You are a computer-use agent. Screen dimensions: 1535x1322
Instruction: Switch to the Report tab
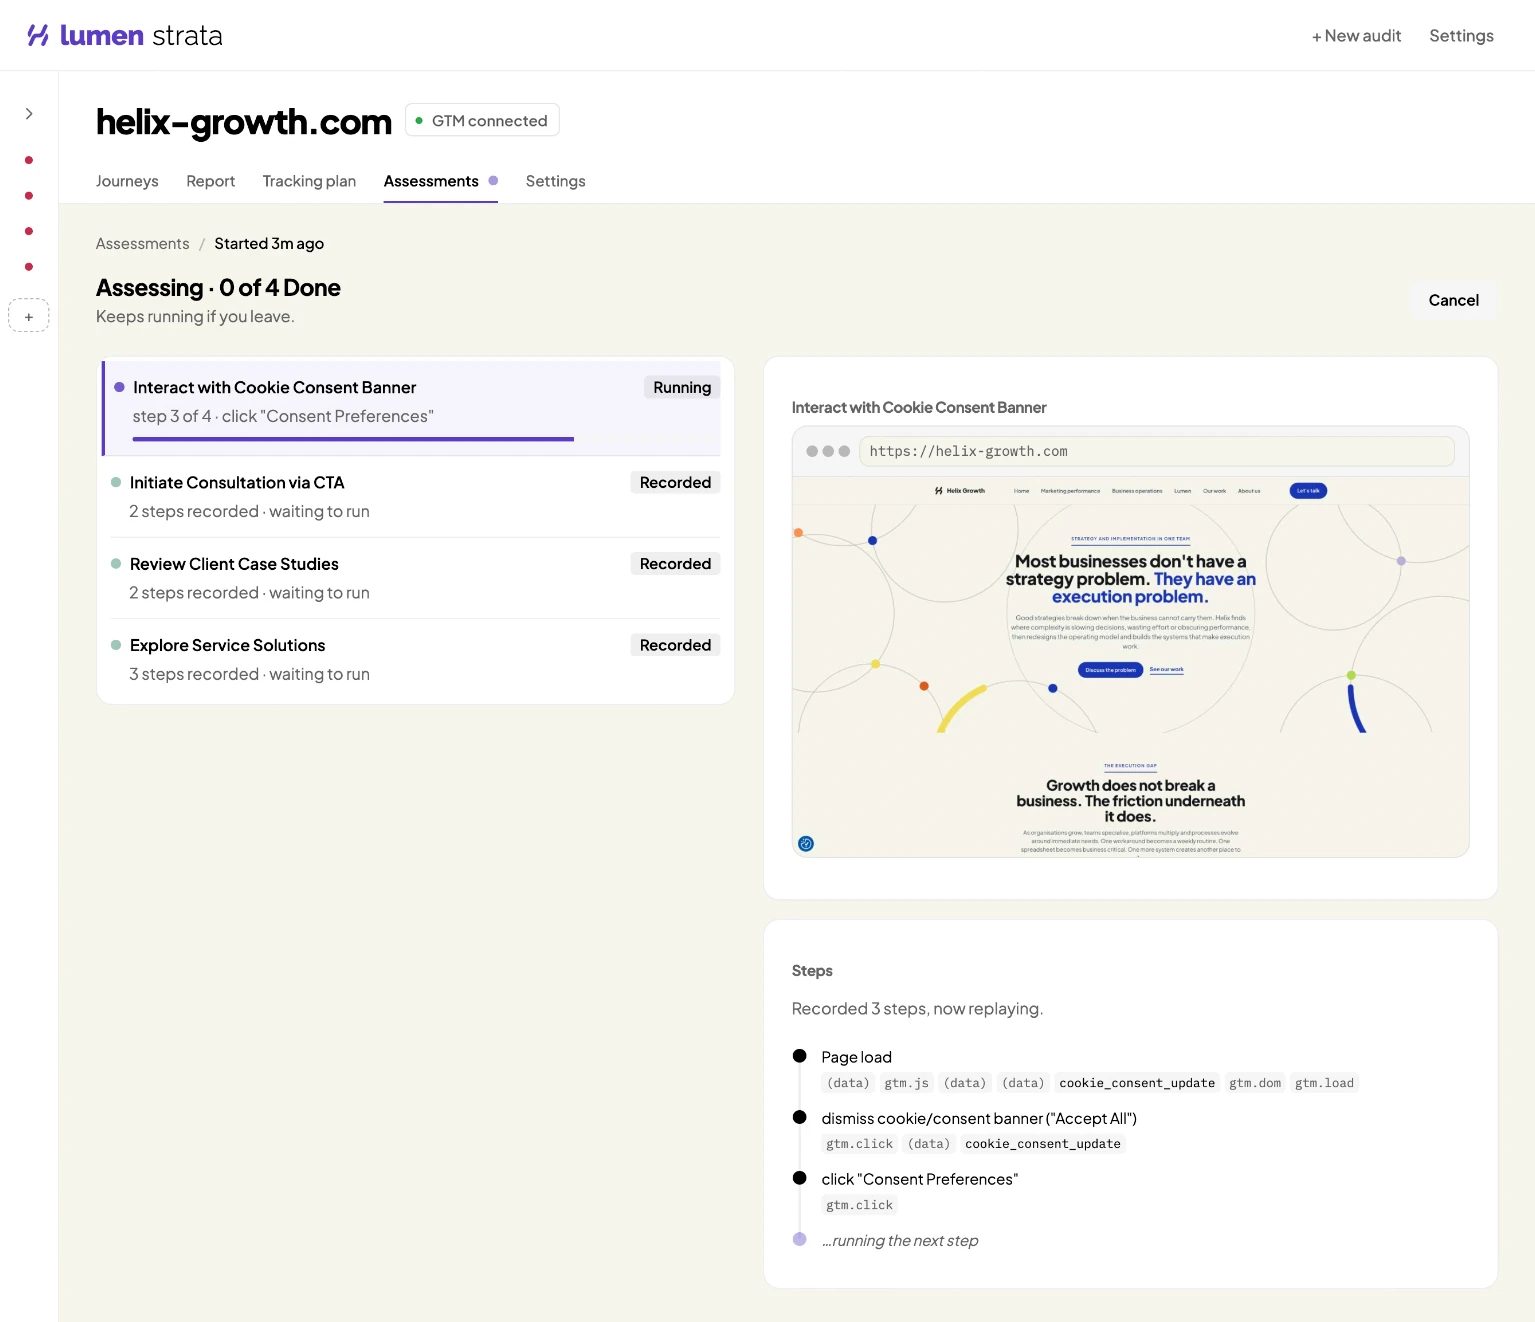pos(211,181)
